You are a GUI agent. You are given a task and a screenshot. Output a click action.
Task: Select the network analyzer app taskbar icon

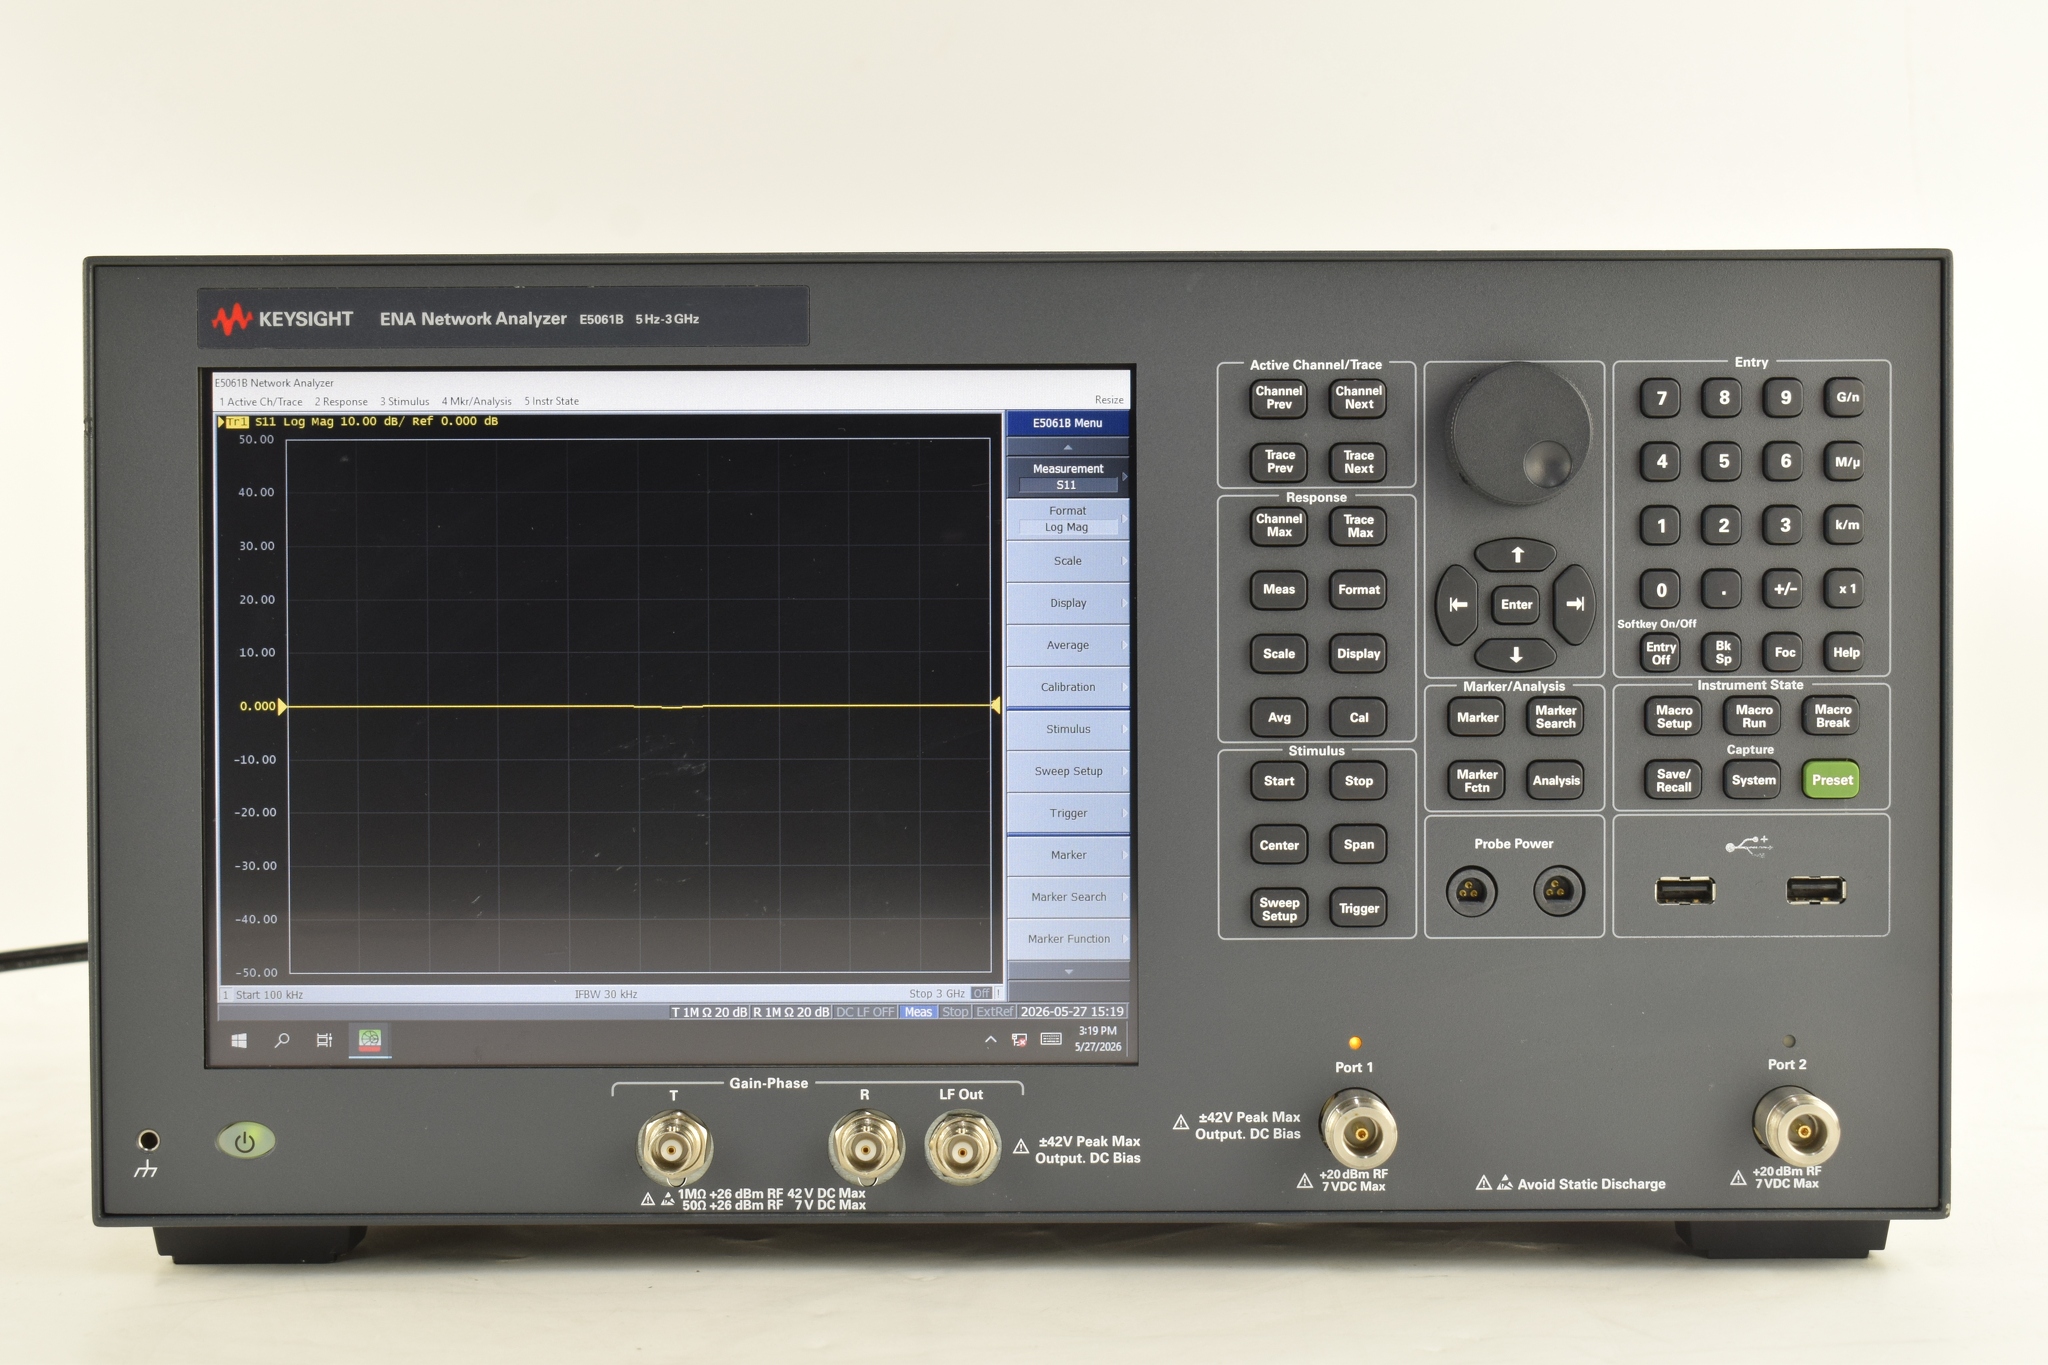click(370, 1040)
